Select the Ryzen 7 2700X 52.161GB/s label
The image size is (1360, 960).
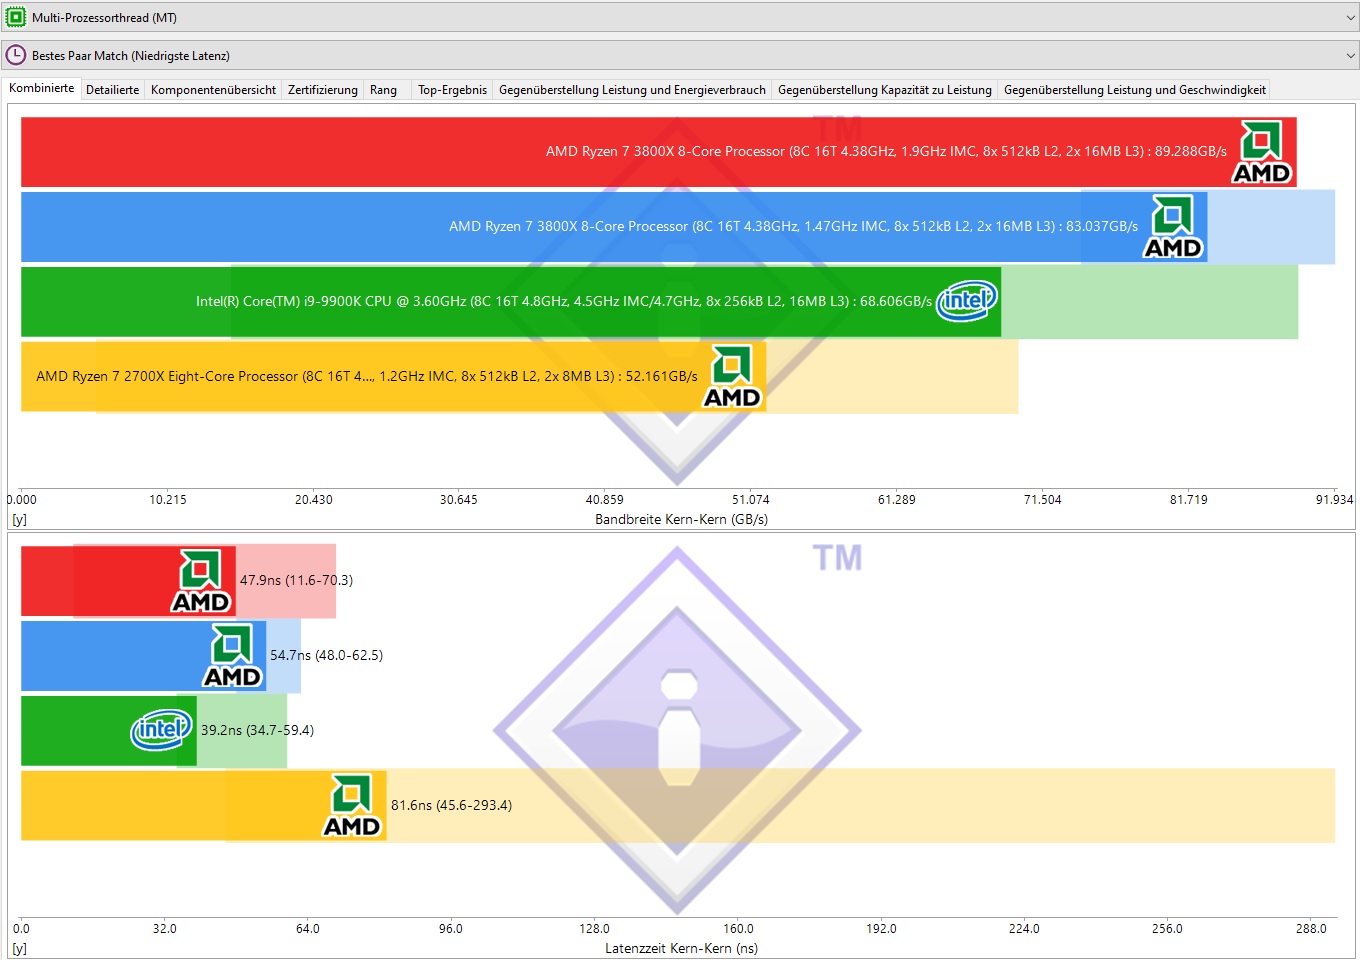point(367,376)
